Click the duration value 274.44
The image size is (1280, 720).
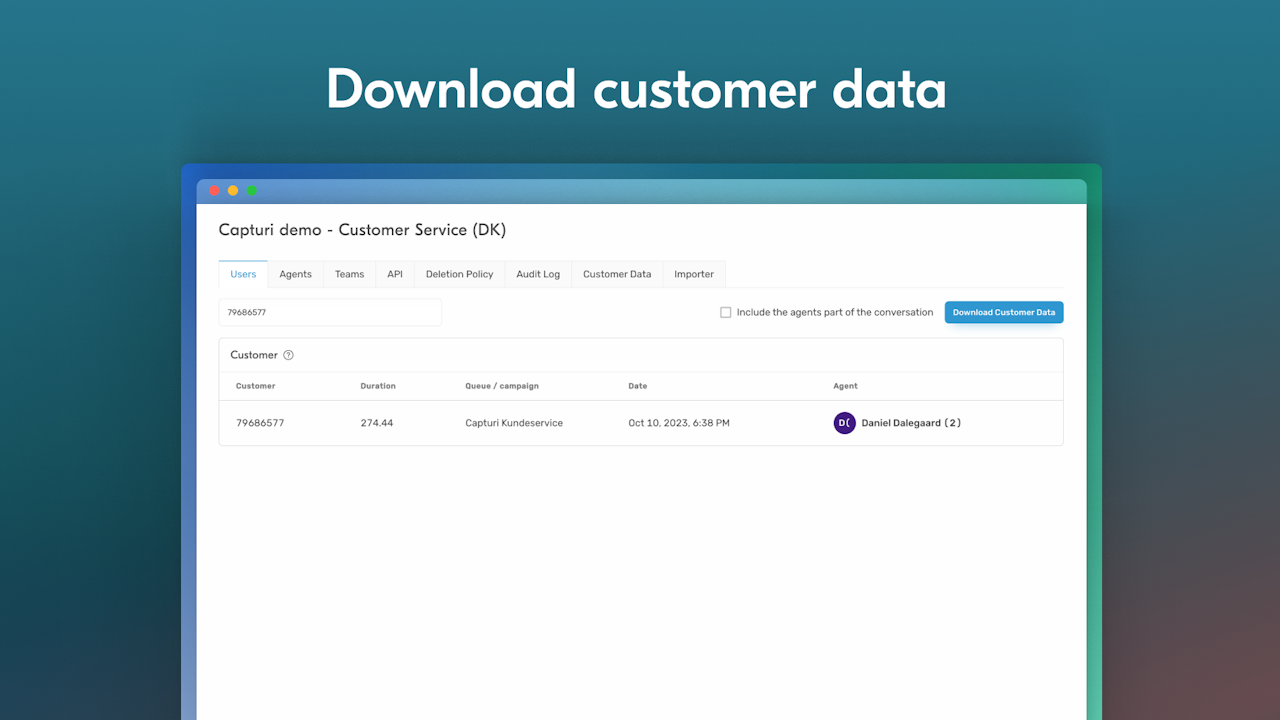pyautogui.click(x=377, y=423)
